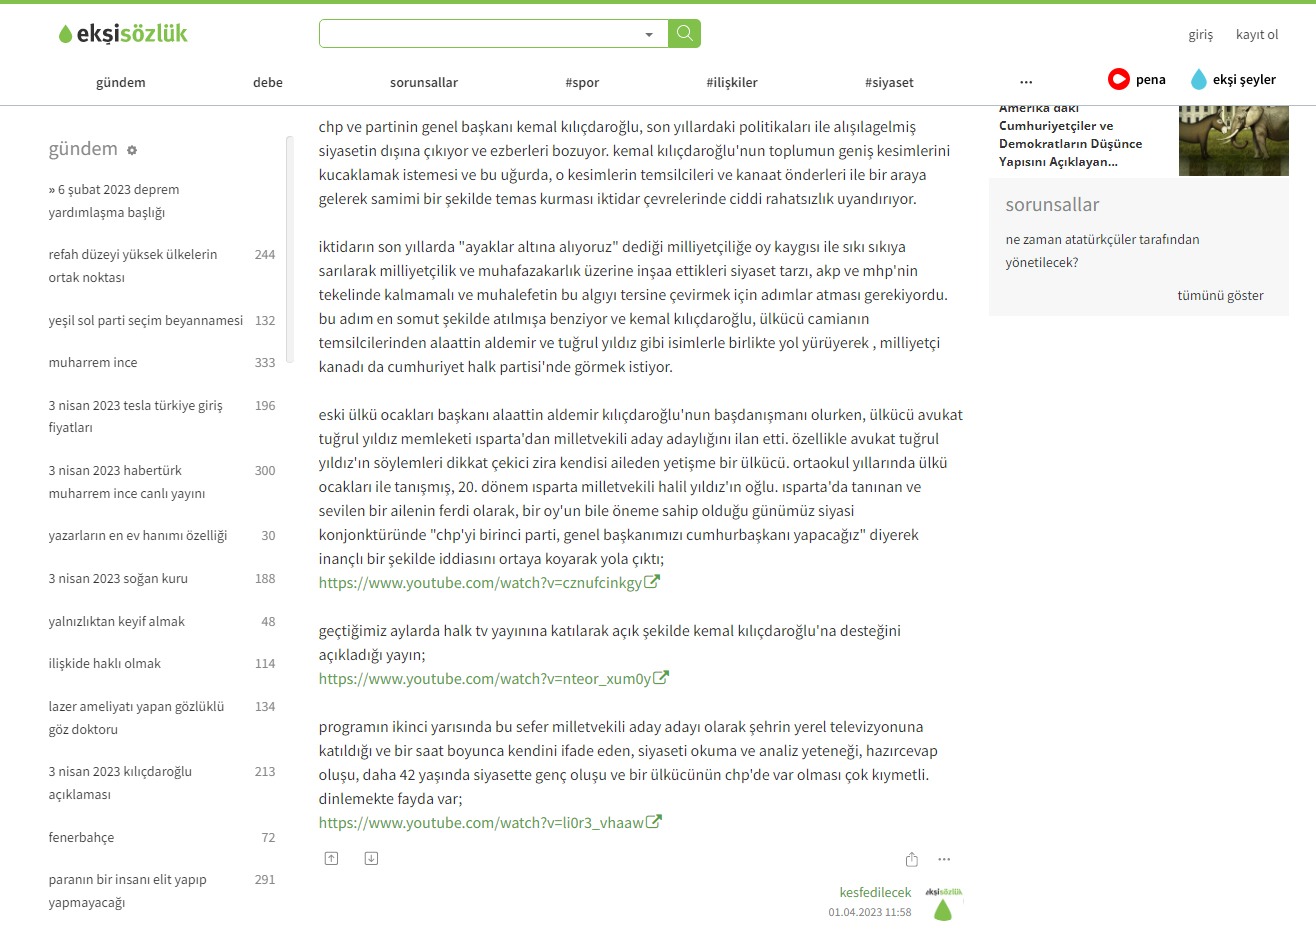Image resolution: width=1316 pixels, height=930 pixels.
Task: Open 6 şubat 2023 deprem yardımlaşma başlığı
Action: click(x=114, y=201)
